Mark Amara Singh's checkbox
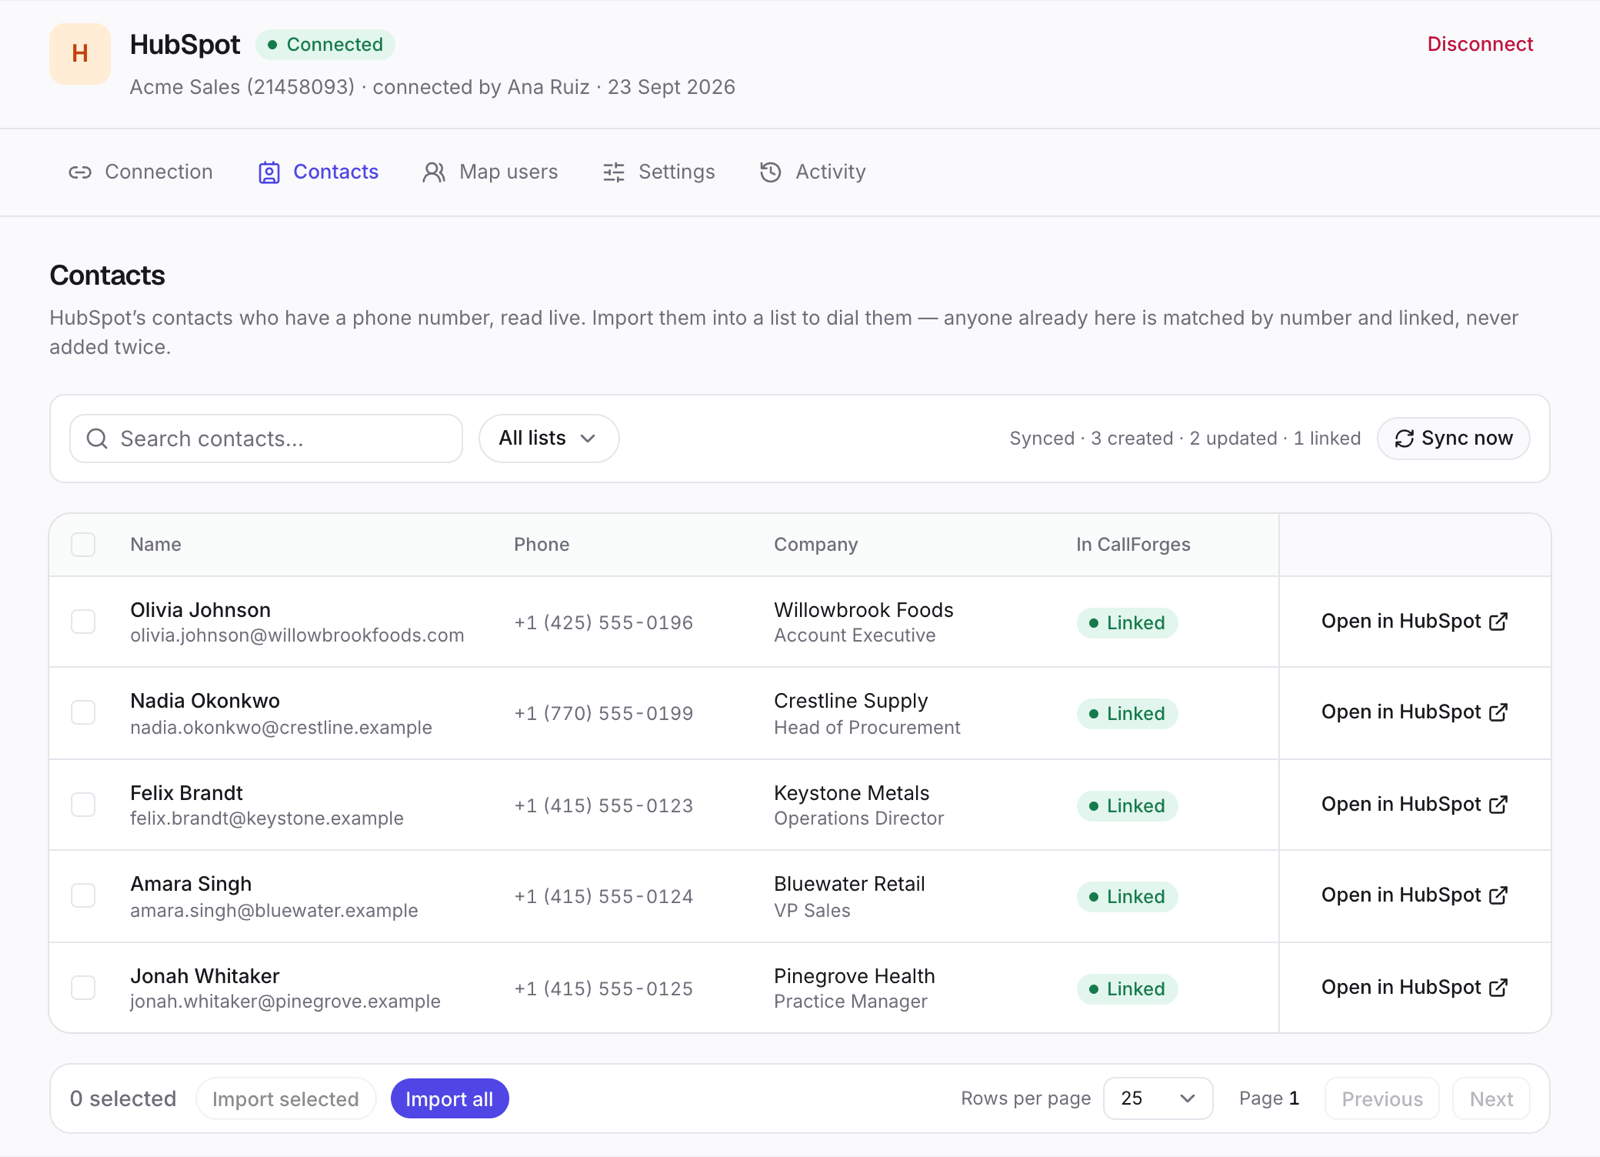The width and height of the screenshot is (1600, 1157). coord(83,896)
